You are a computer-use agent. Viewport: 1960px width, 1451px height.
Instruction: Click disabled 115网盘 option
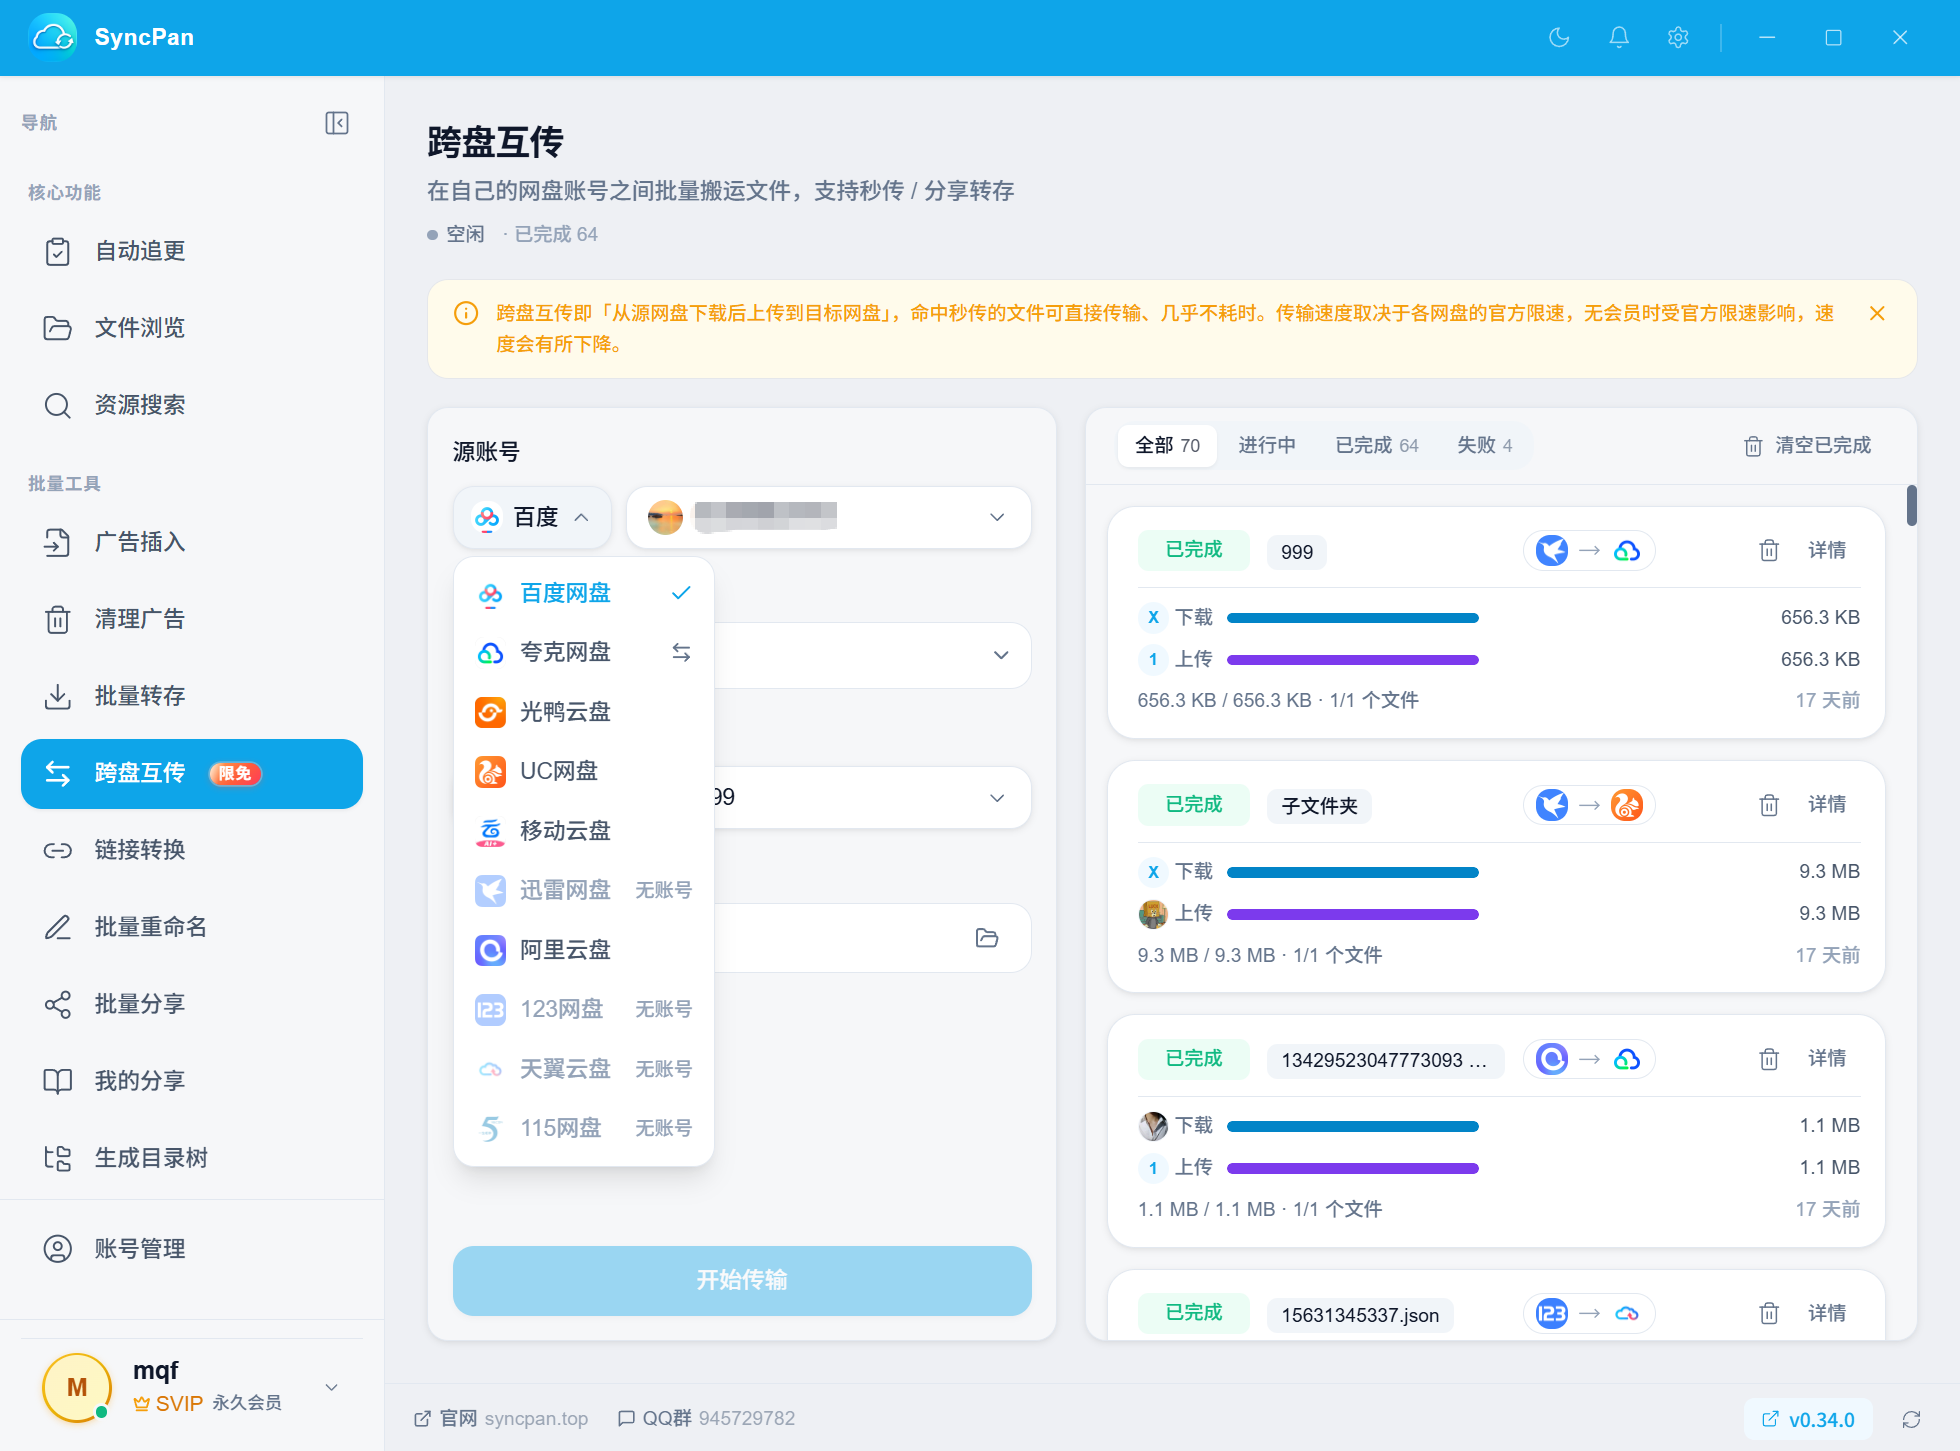coord(584,1128)
